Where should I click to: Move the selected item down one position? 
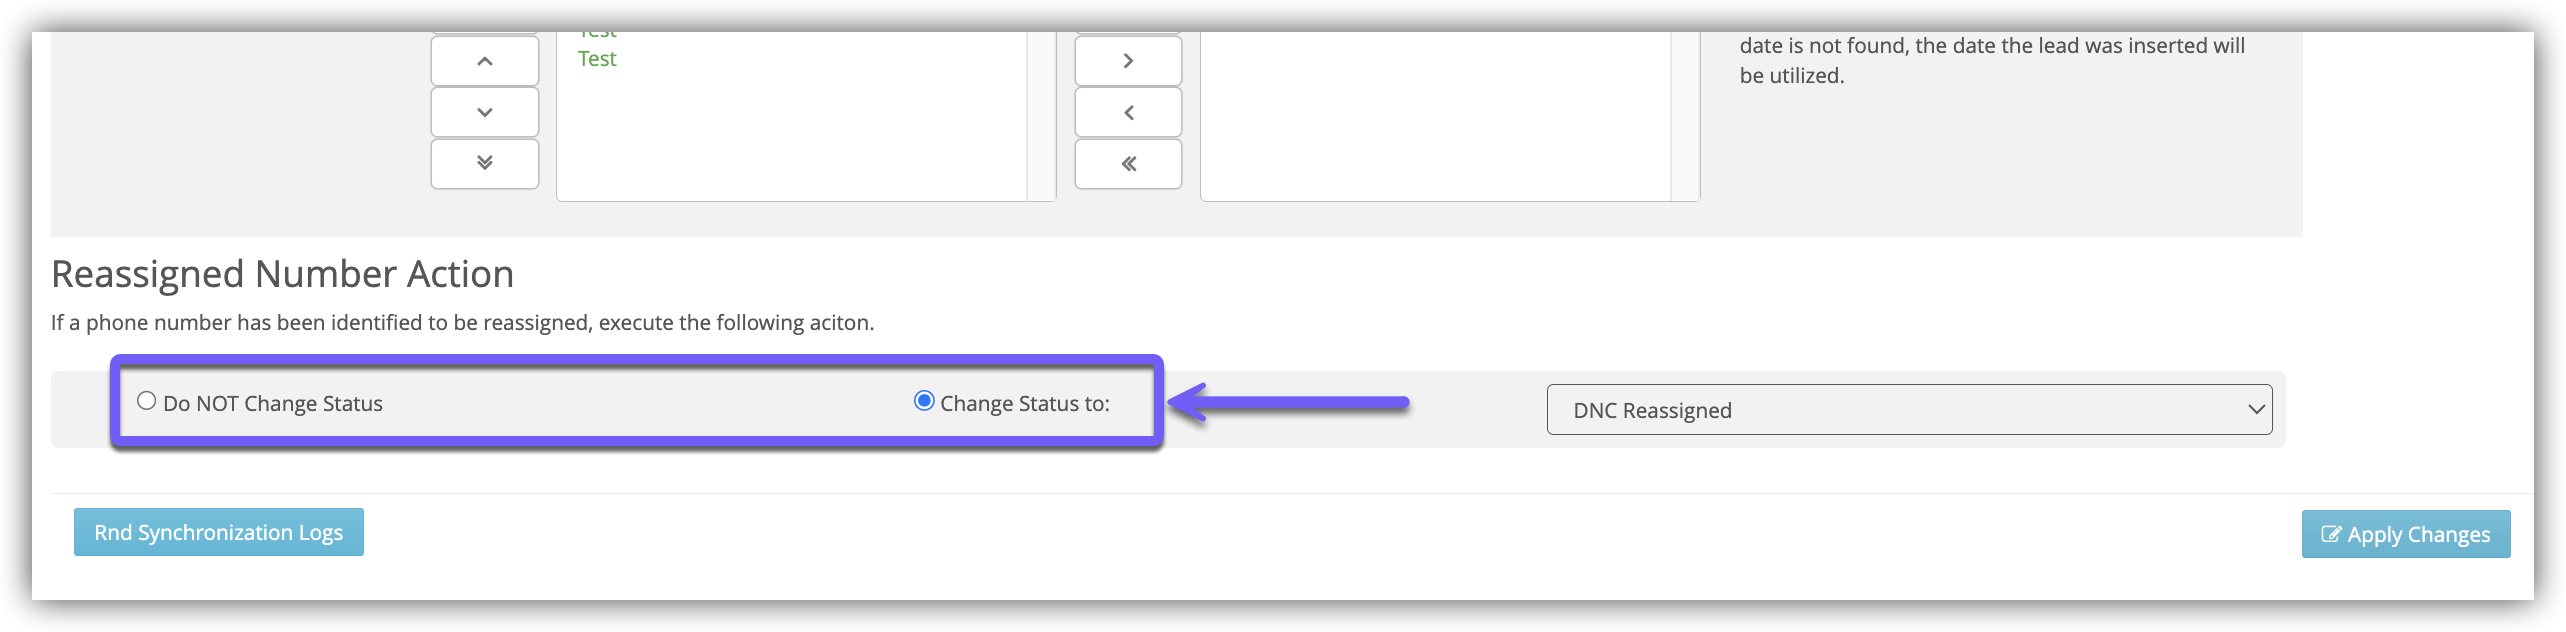pos(484,112)
